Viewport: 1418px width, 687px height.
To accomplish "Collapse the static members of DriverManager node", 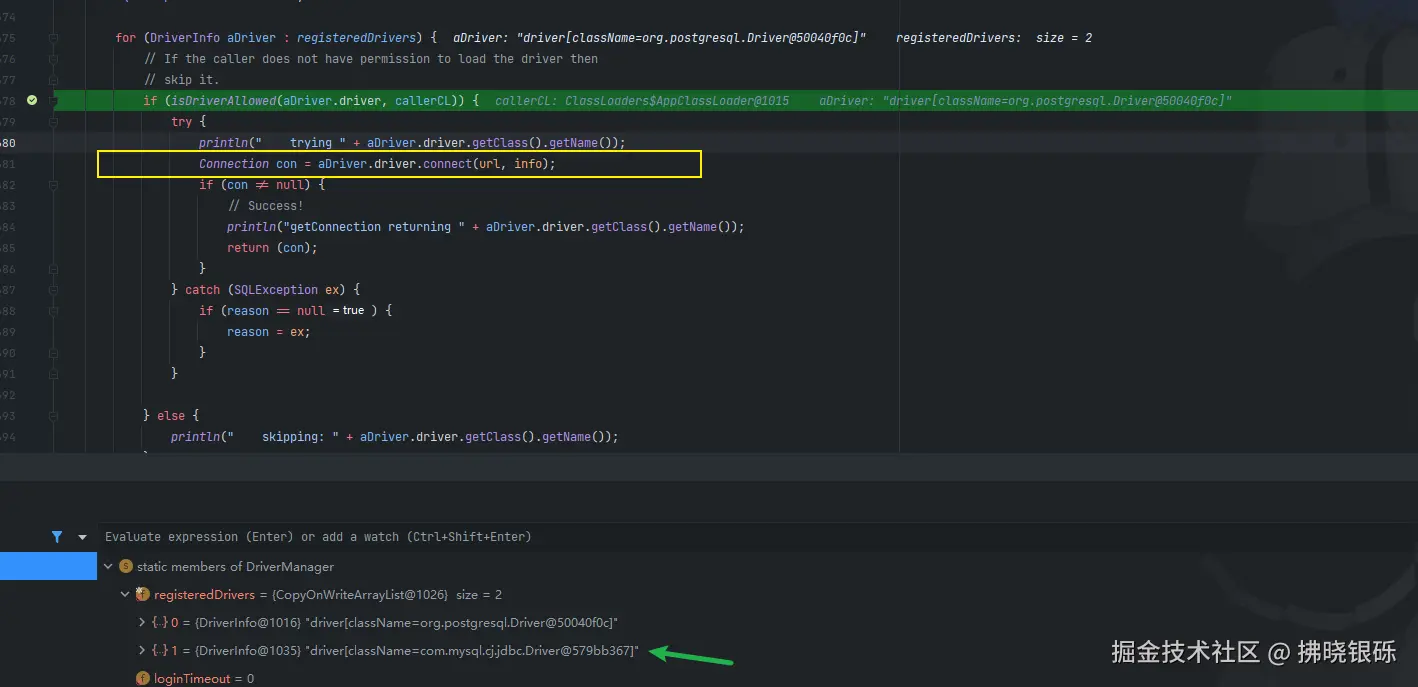I will pyautogui.click(x=108, y=566).
